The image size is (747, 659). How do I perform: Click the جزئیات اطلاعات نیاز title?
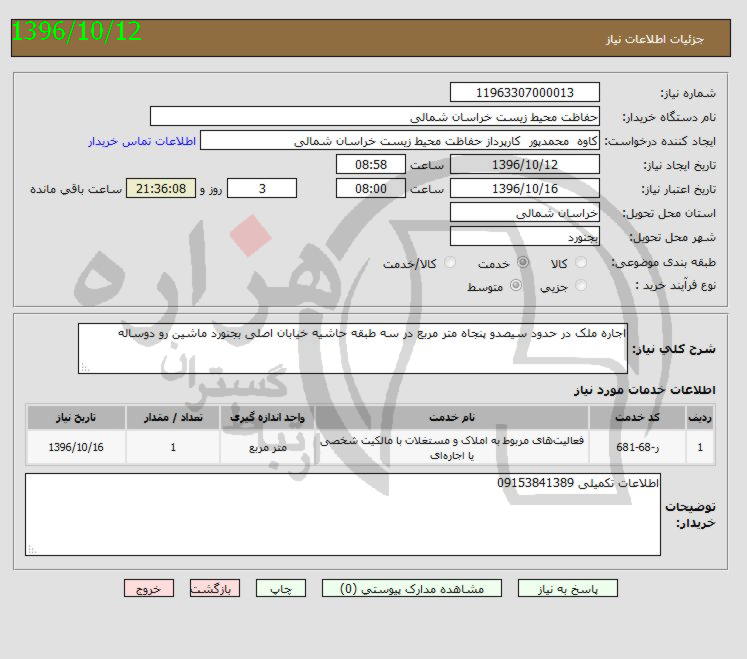(x=655, y=39)
